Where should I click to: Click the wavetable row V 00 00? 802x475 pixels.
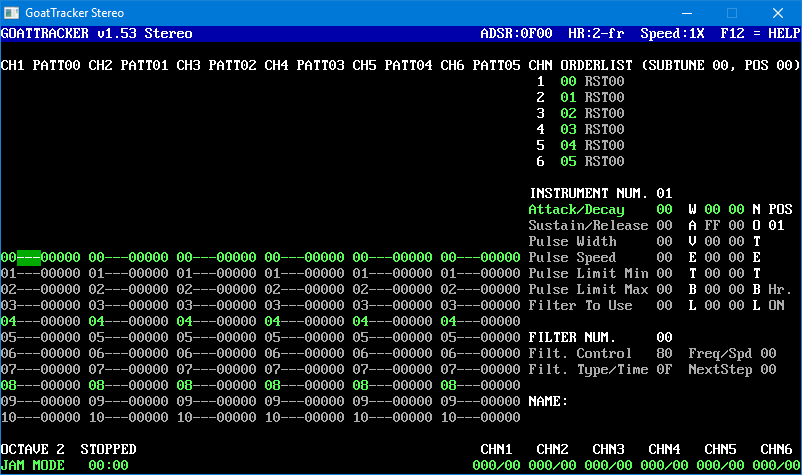coord(716,241)
